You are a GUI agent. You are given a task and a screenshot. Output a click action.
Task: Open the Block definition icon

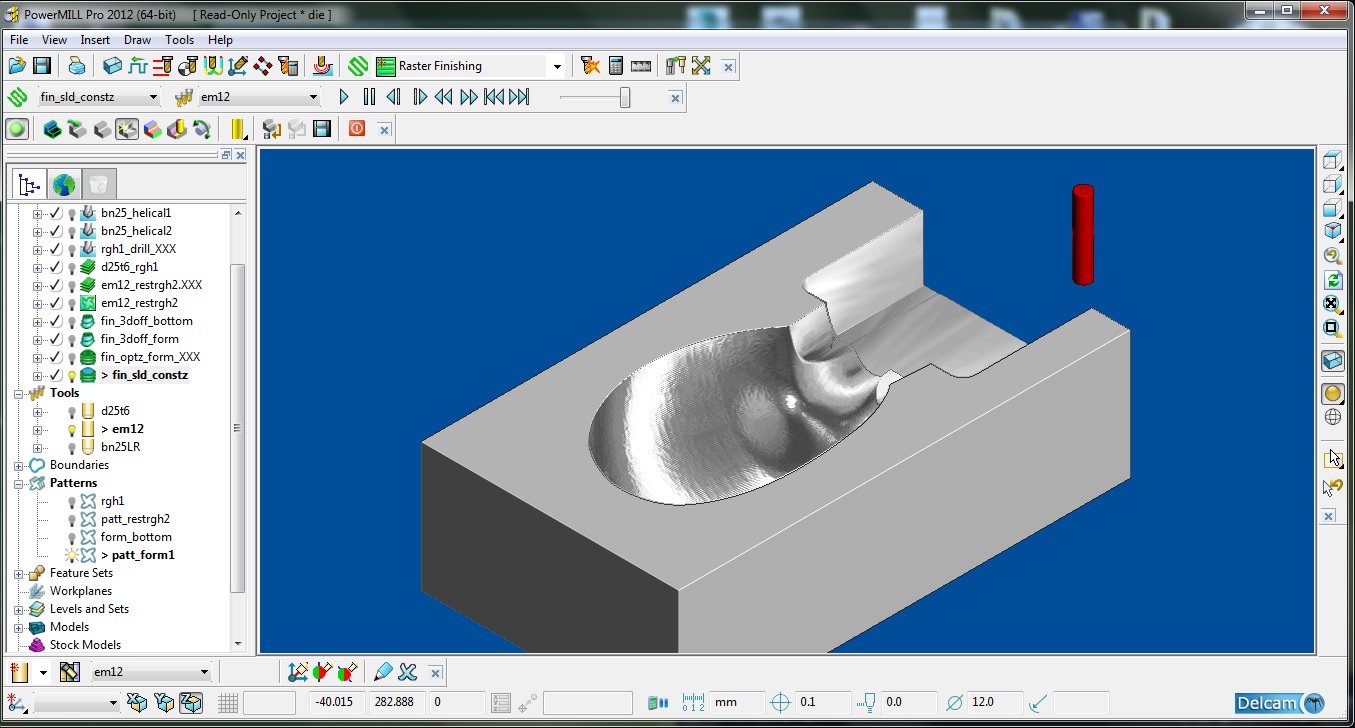(113, 66)
